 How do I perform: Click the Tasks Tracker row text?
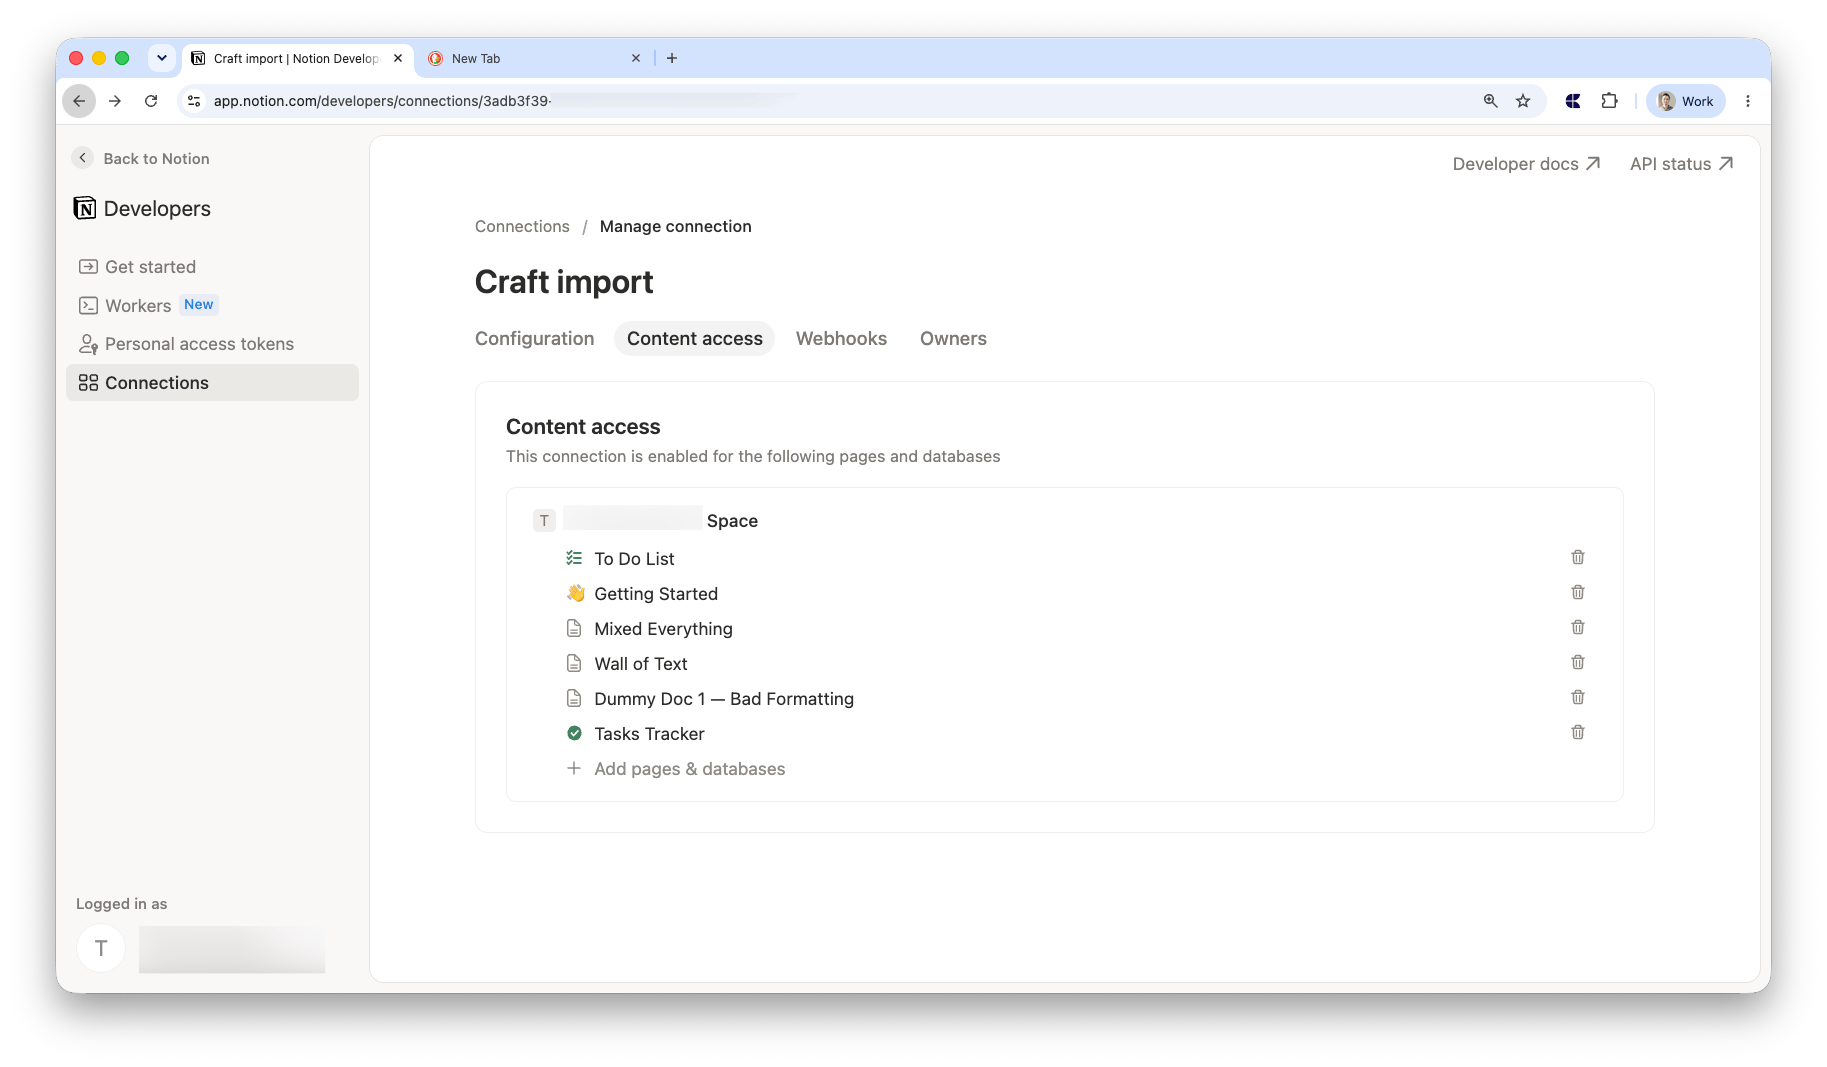click(649, 733)
